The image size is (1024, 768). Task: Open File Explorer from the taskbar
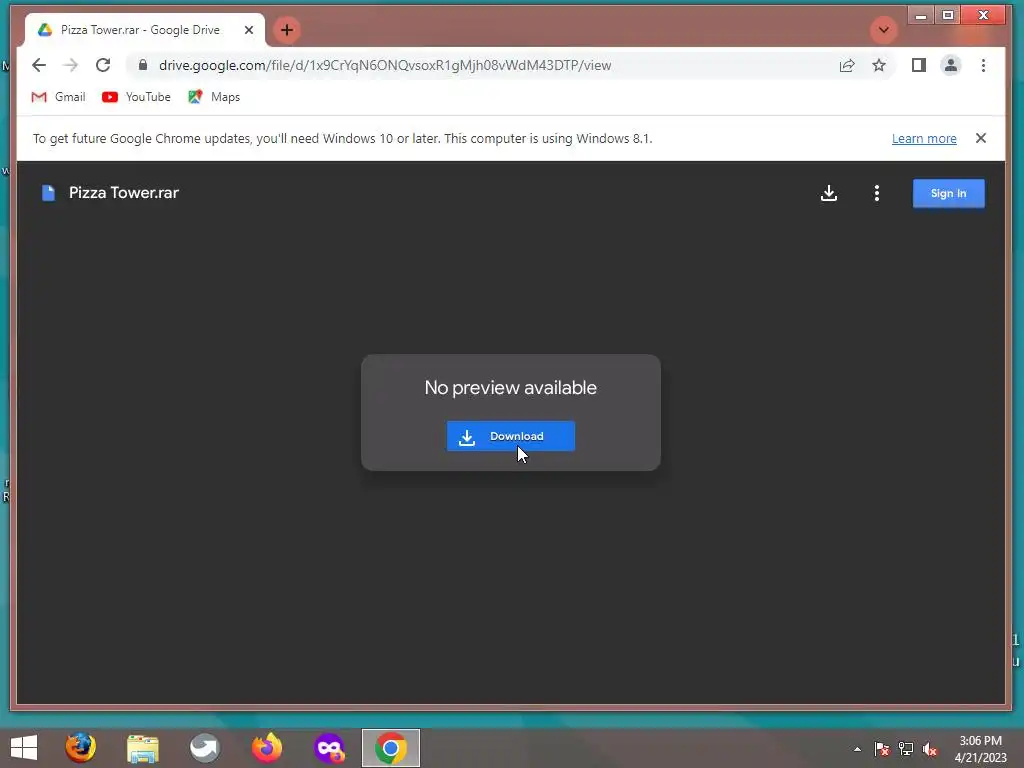pyautogui.click(x=142, y=748)
